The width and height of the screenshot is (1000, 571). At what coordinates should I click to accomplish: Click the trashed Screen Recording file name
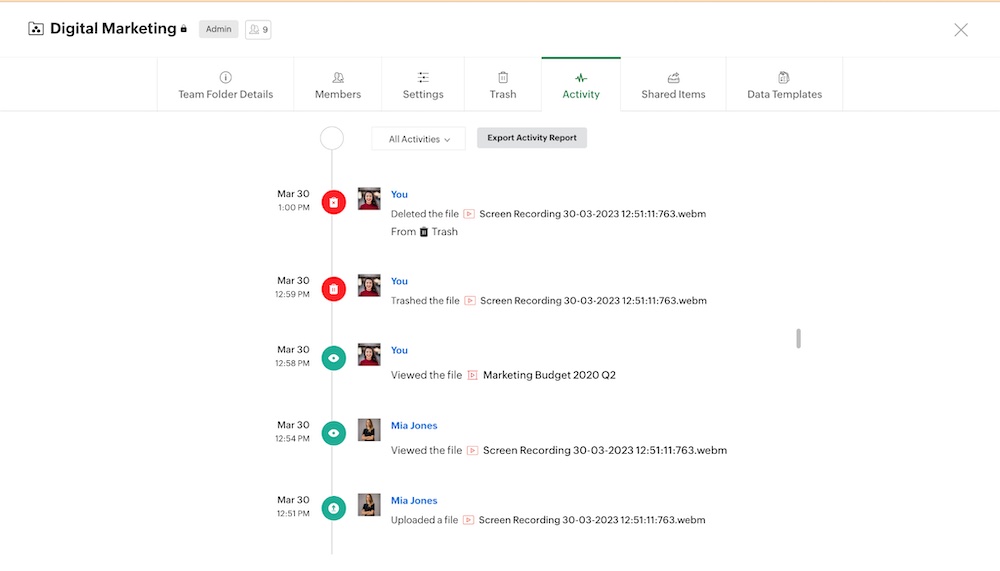pos(593,300)
